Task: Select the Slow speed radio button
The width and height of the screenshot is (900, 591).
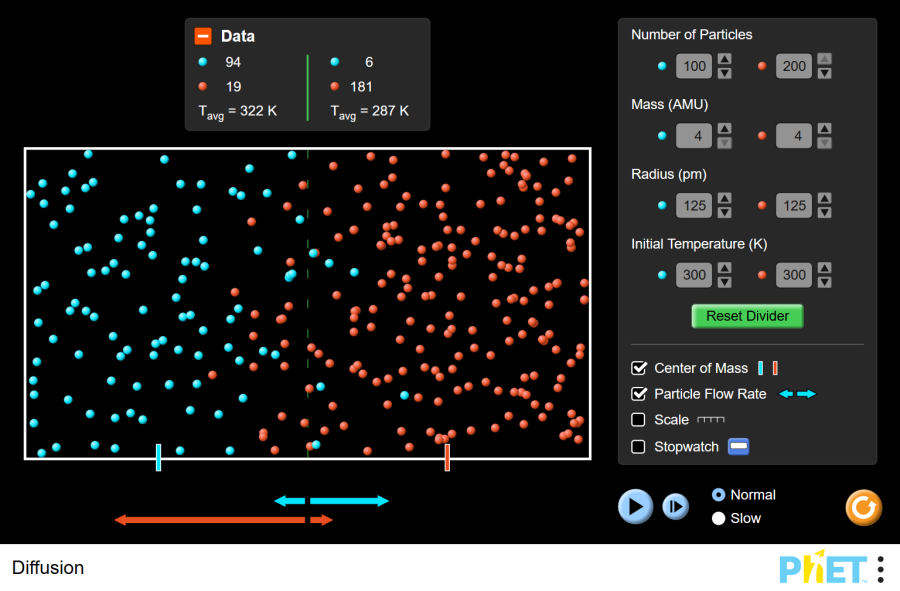Action: coord(718,518)
